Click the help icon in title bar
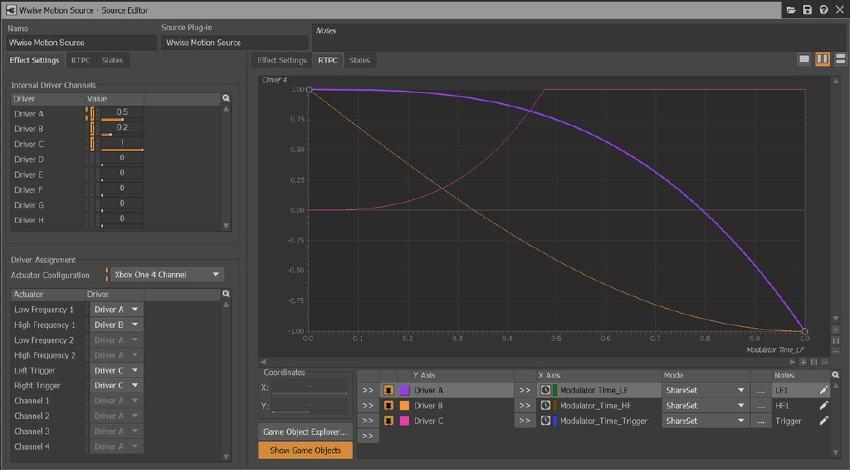The height and width of the screenshot is (470, 850). click(822, 9)
